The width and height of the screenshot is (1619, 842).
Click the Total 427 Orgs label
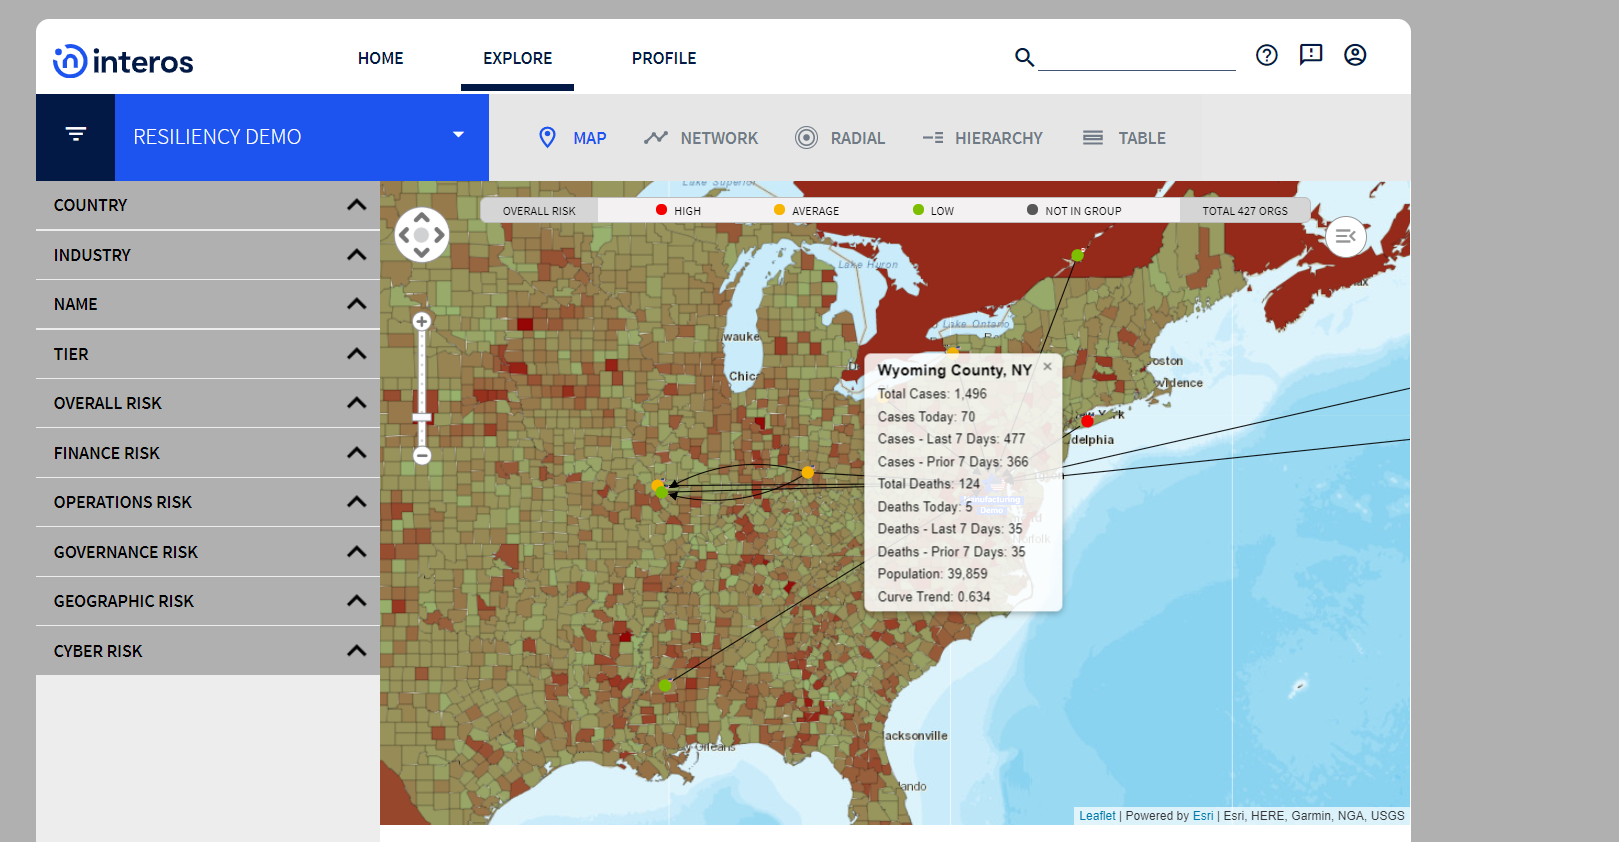click(x=1245, y=211)
